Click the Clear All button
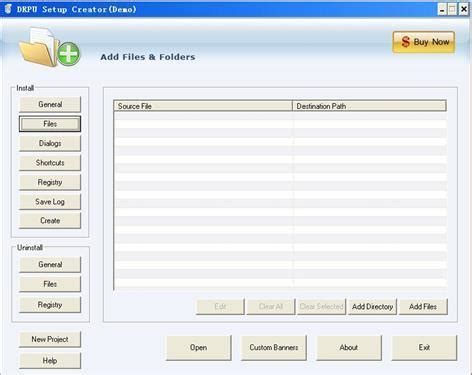The height and width of the screenshot is (375, 472). coord(271,307)
